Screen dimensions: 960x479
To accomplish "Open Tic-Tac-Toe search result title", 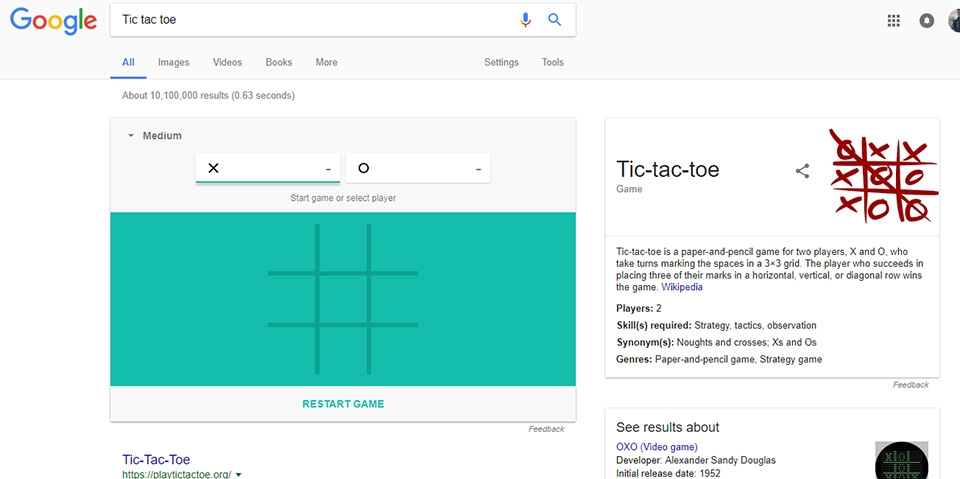I will 156,459.
